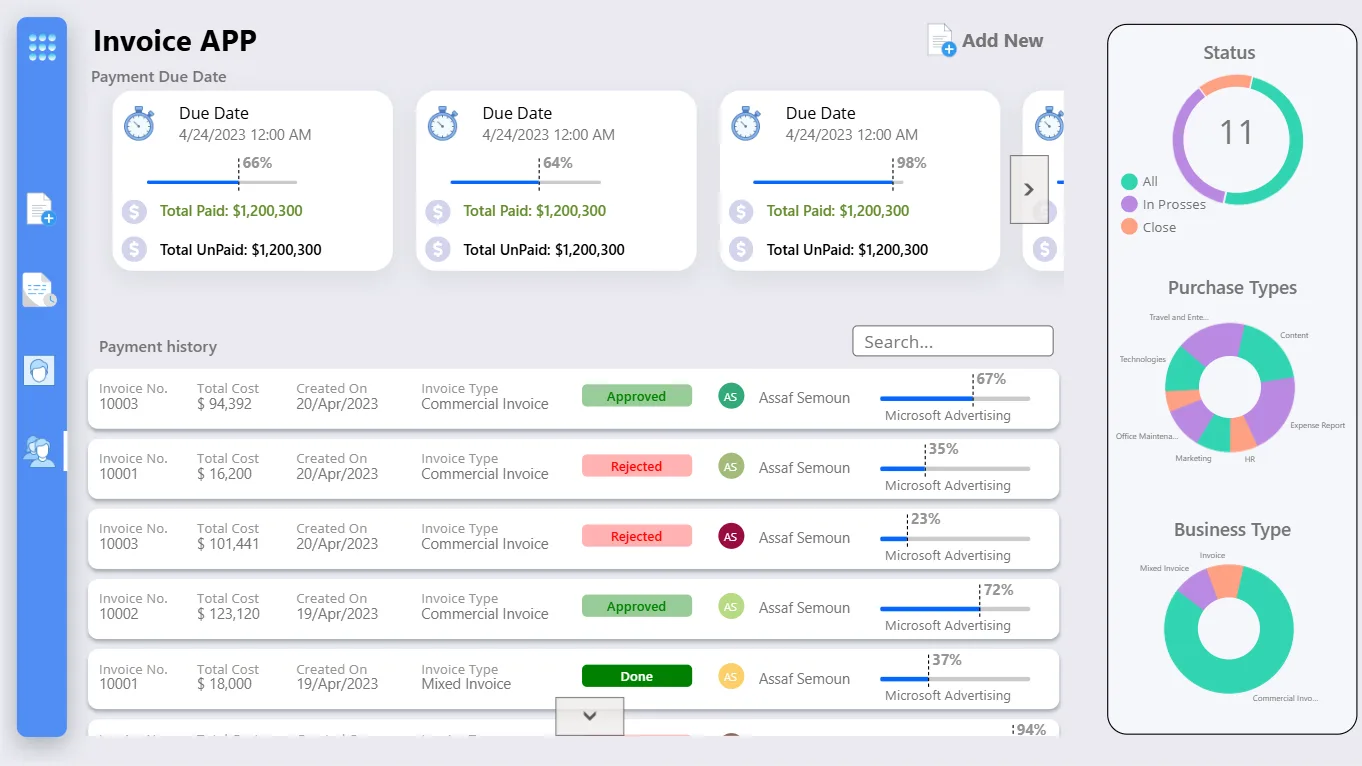The width and height of the screenshot is (1362, 766).
Task: Click the Add New document icon
Action: 942,40
